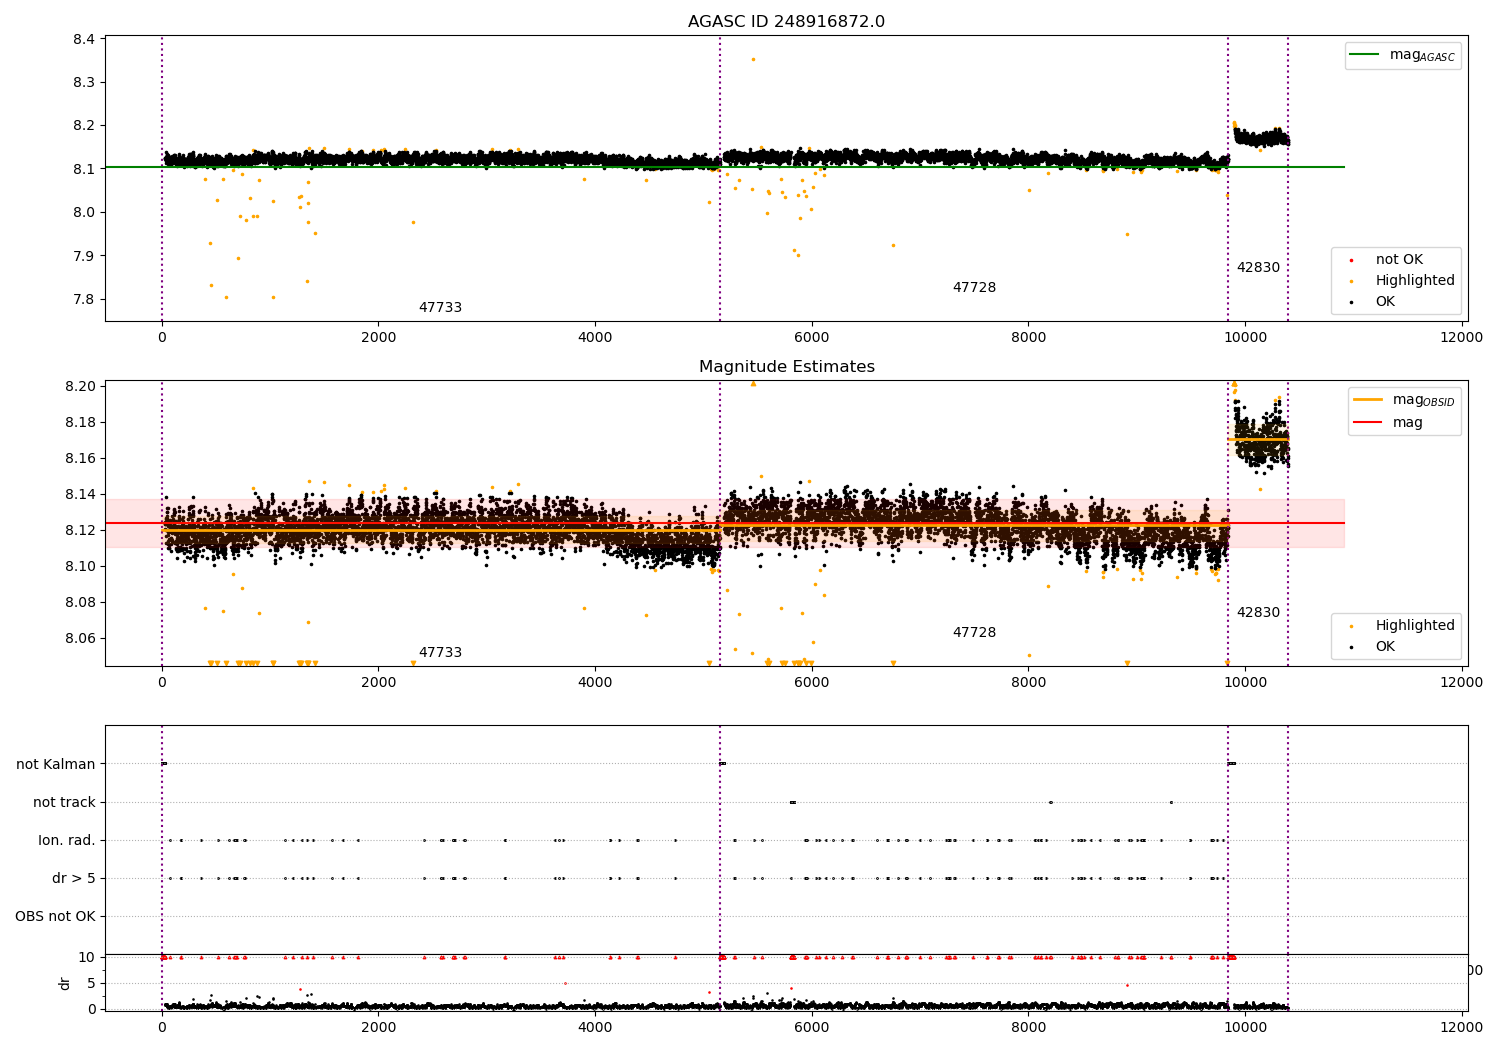Click the 5 tick on the dr axis
The image size is (1500, 1050).
coord(91,983)
